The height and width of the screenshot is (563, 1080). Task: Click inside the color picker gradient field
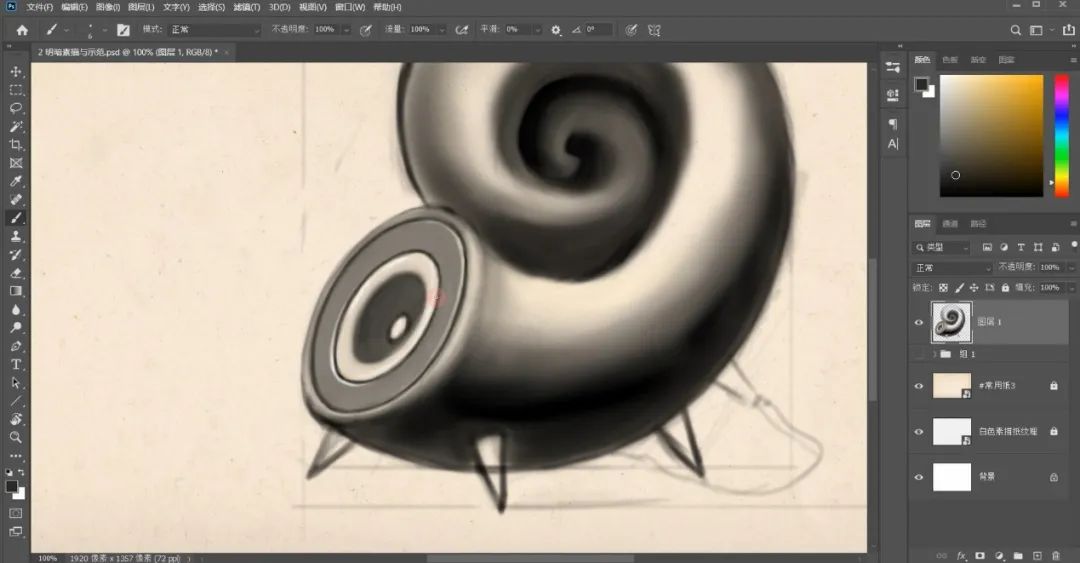(990, 135)
